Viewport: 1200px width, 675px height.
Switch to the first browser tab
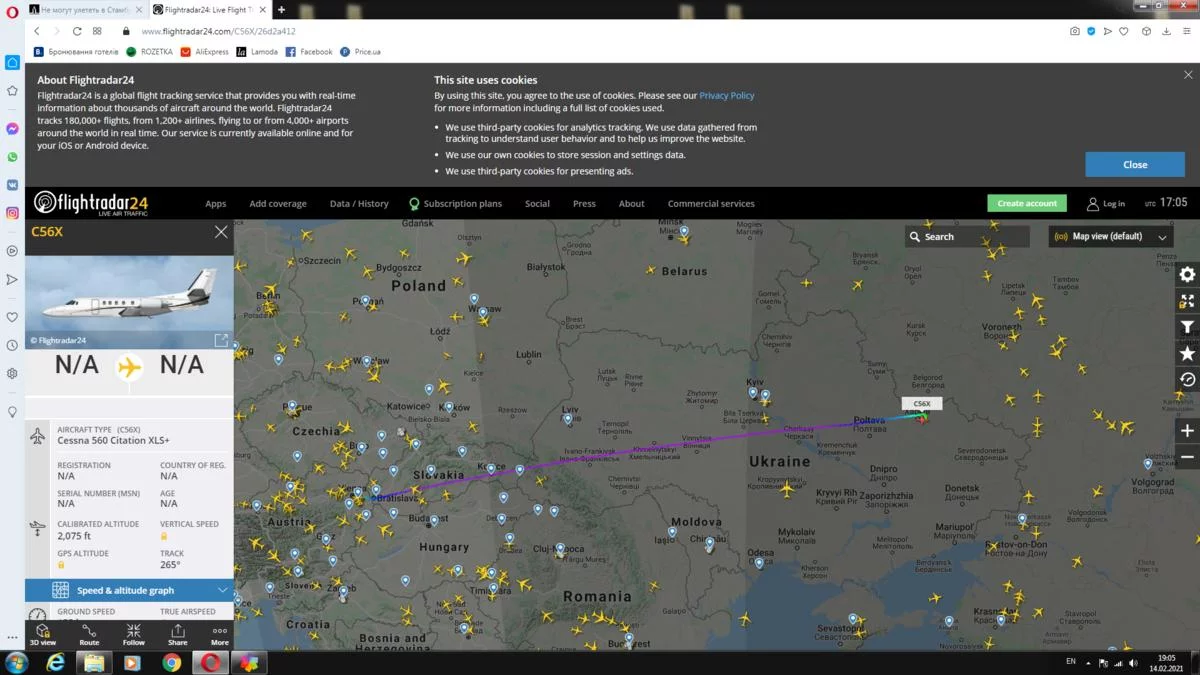click(x=86, y=9)
